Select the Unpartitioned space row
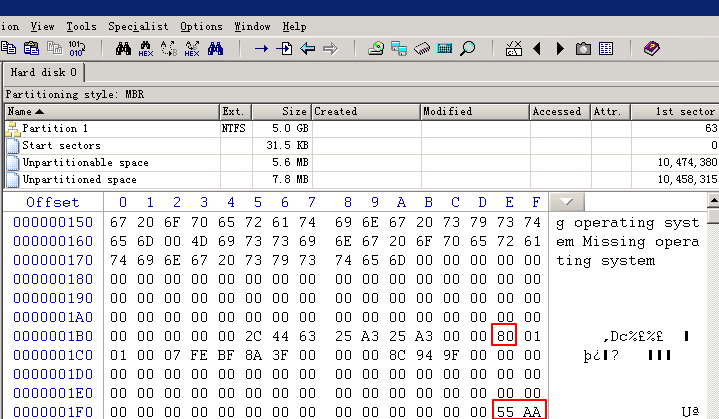 (x=361, y=179)
